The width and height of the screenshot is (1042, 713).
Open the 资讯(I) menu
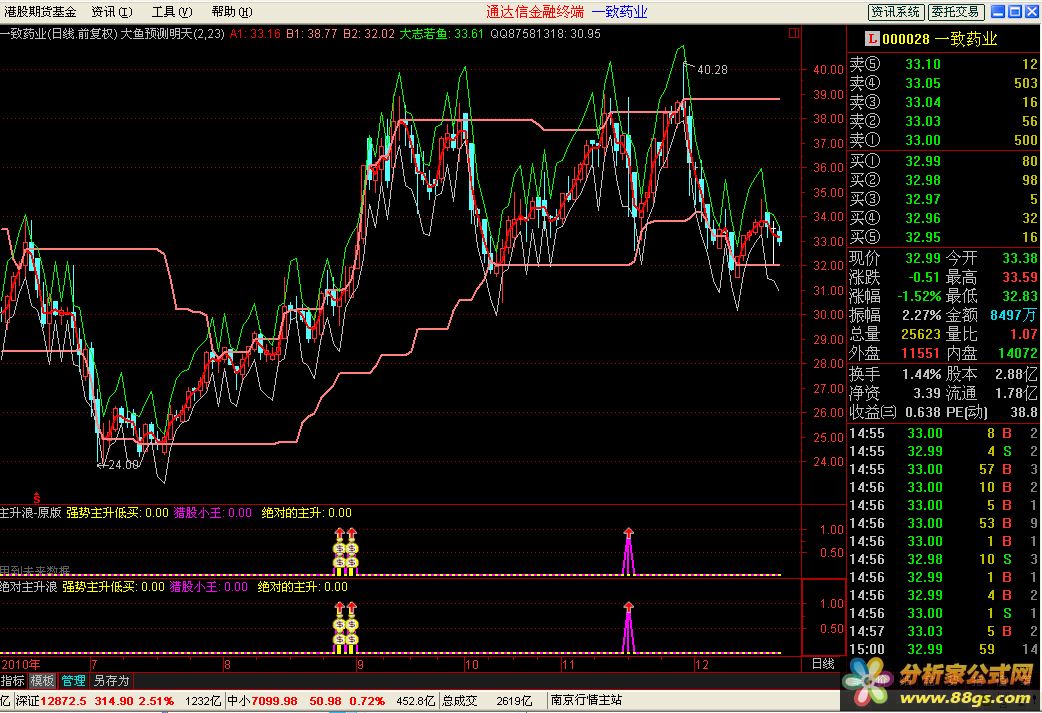coord(112,11)
